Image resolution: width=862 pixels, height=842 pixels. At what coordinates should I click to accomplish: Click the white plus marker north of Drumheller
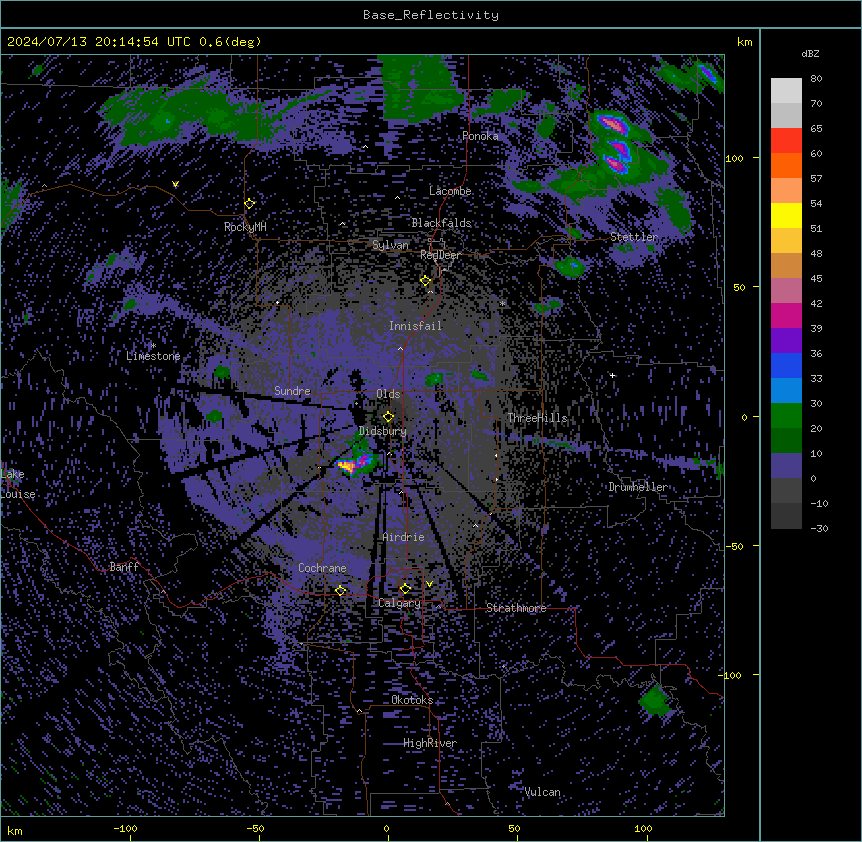pyautogui.click(x=612, y=375)
